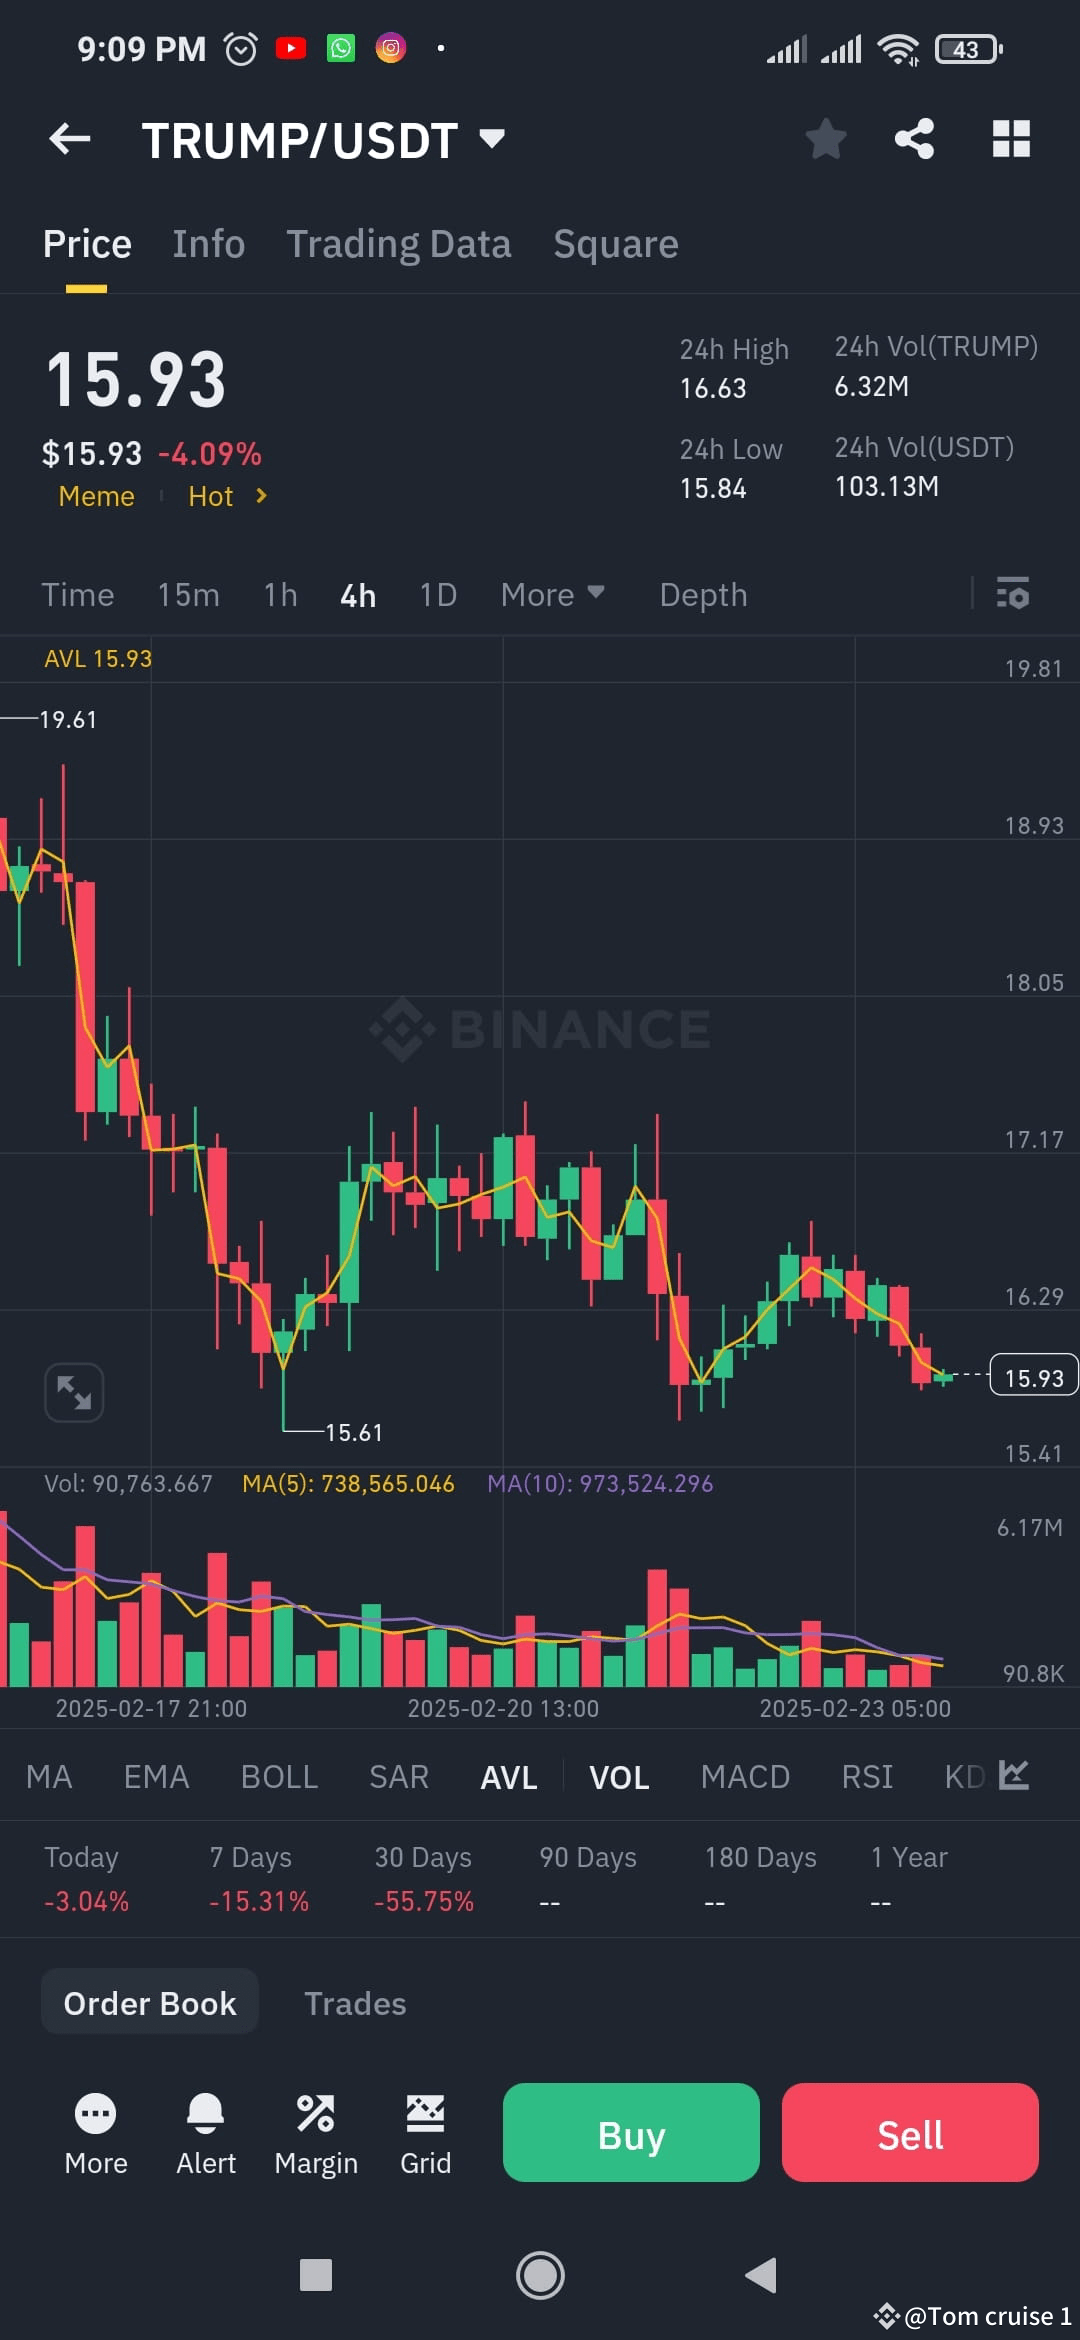
Task: Enable the RSI indicator
Action: coord(867,1776)
